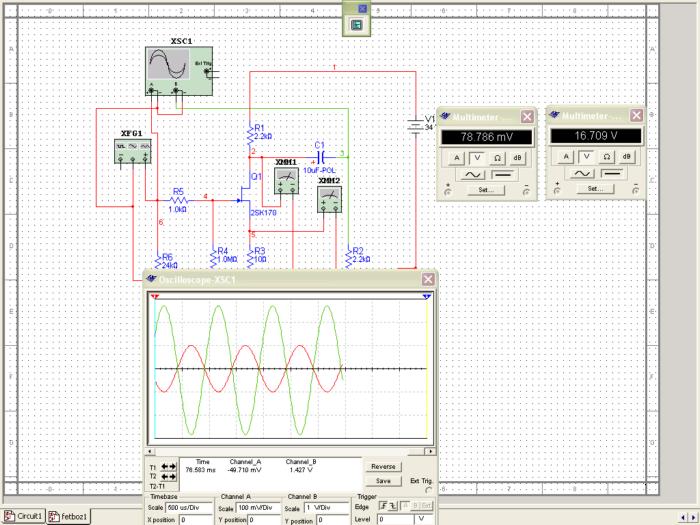The height and width of the screenshot is (525, 700).
Task: Close the multimeter window showing 78.786 mV
Action: point(527,117)
